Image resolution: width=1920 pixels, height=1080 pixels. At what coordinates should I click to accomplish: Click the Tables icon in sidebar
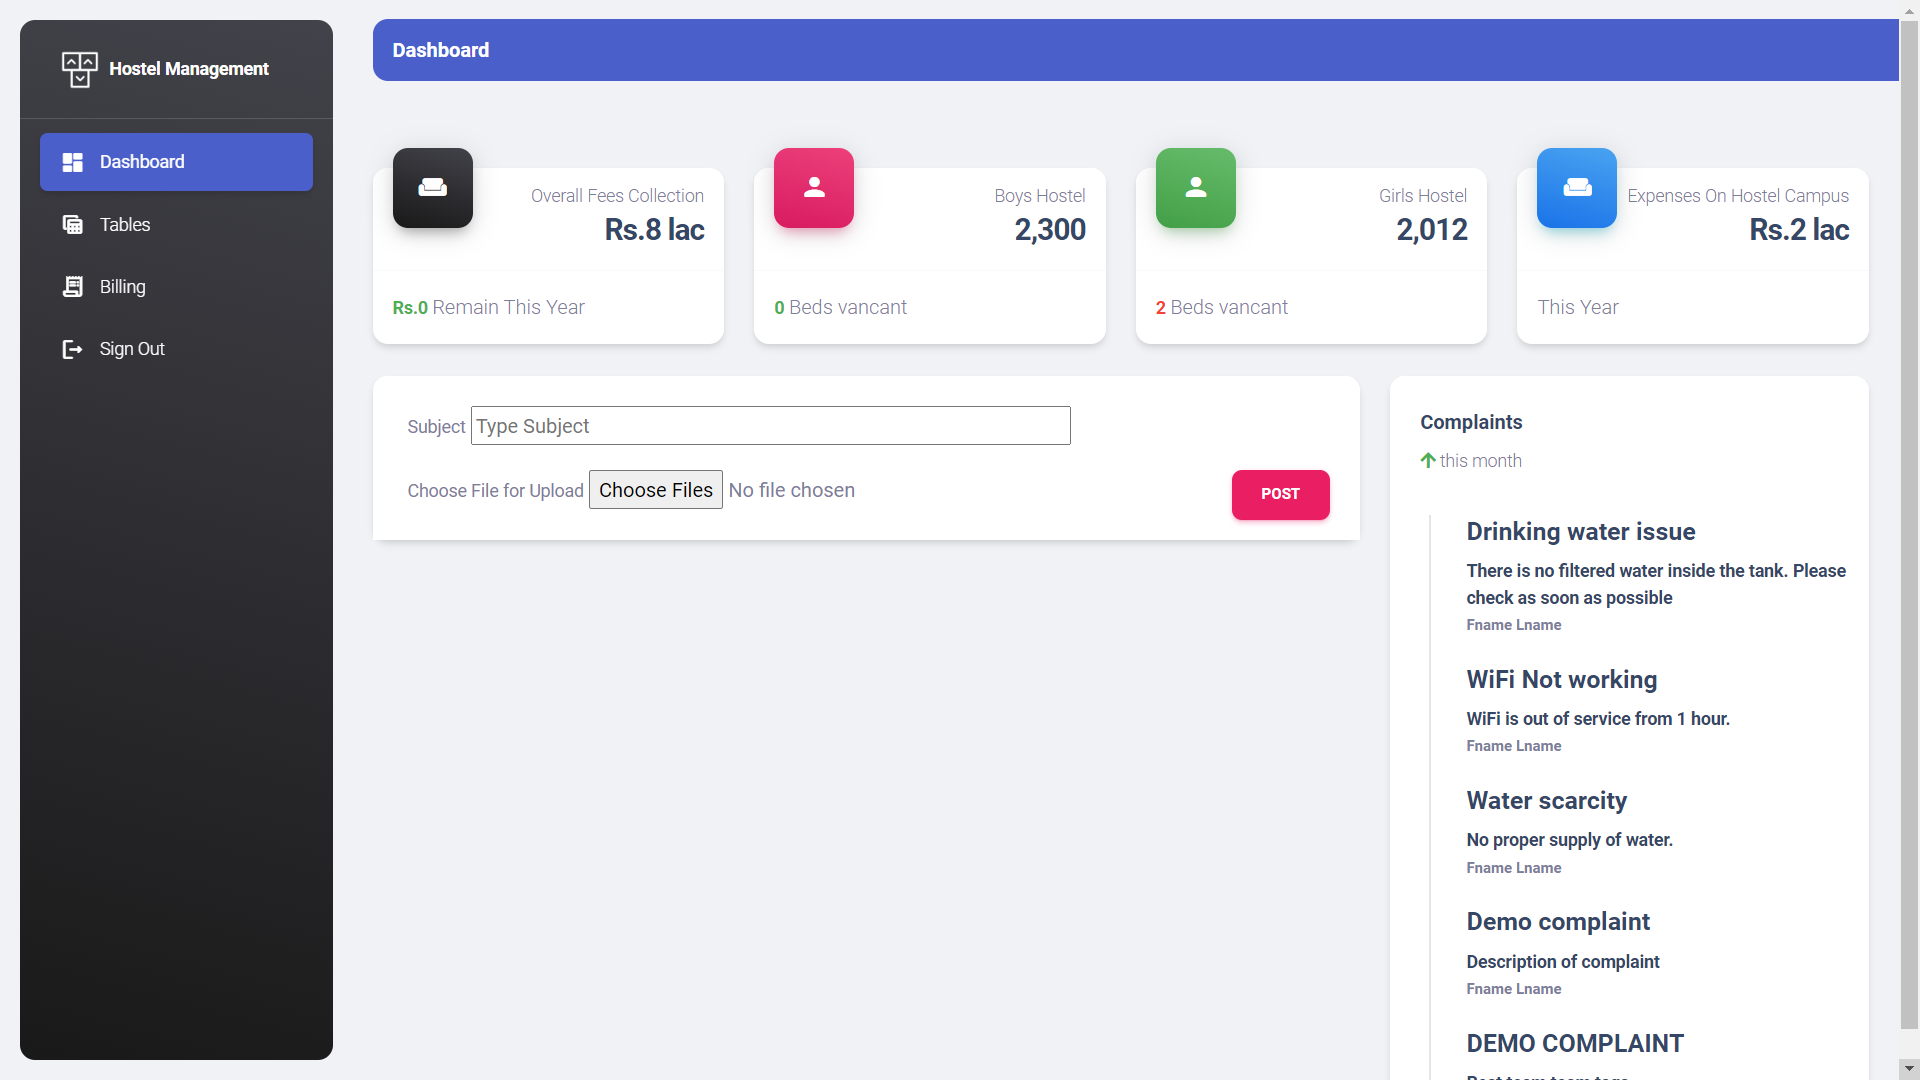pyautogui.click(x=73, y=225)
